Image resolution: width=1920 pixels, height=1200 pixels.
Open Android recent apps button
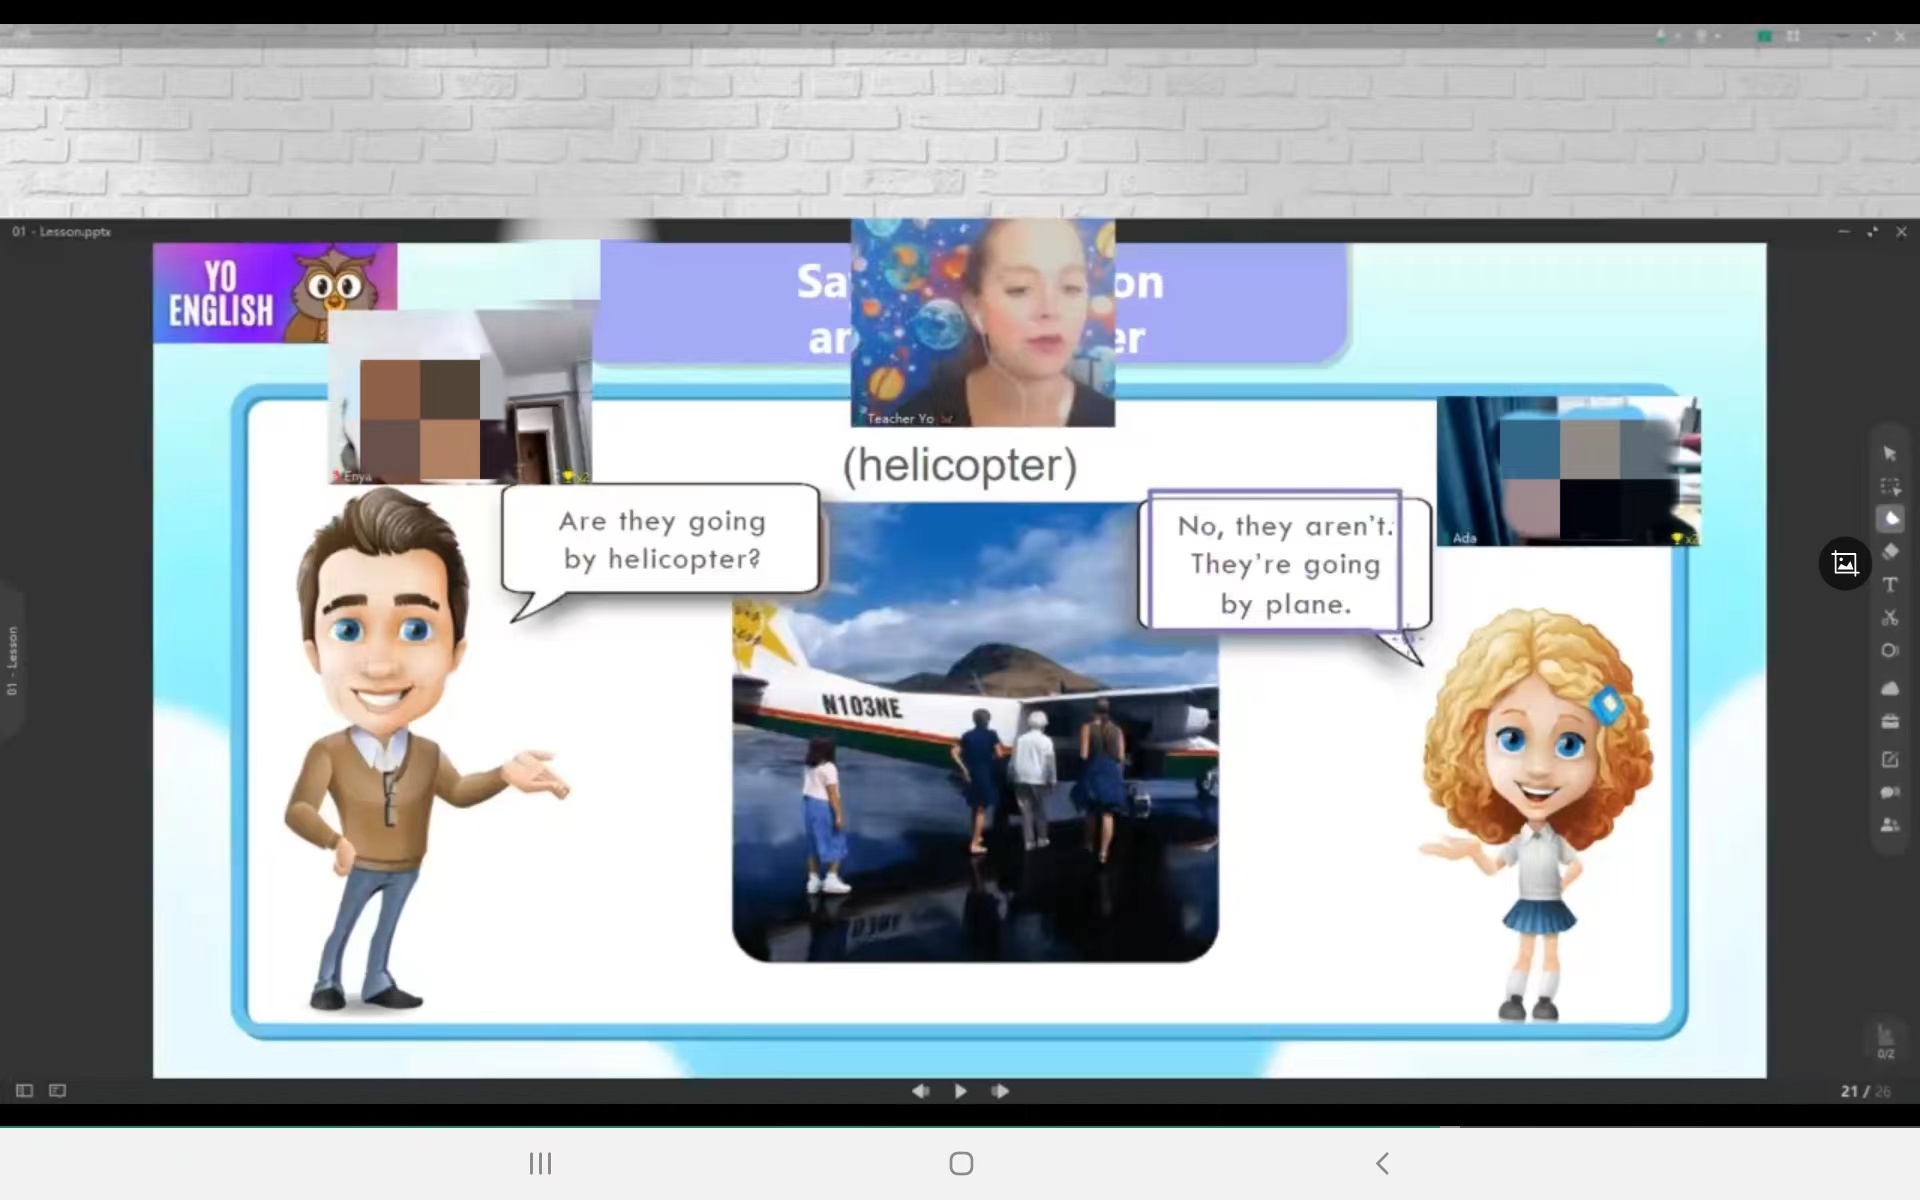tap(540, 1163)
